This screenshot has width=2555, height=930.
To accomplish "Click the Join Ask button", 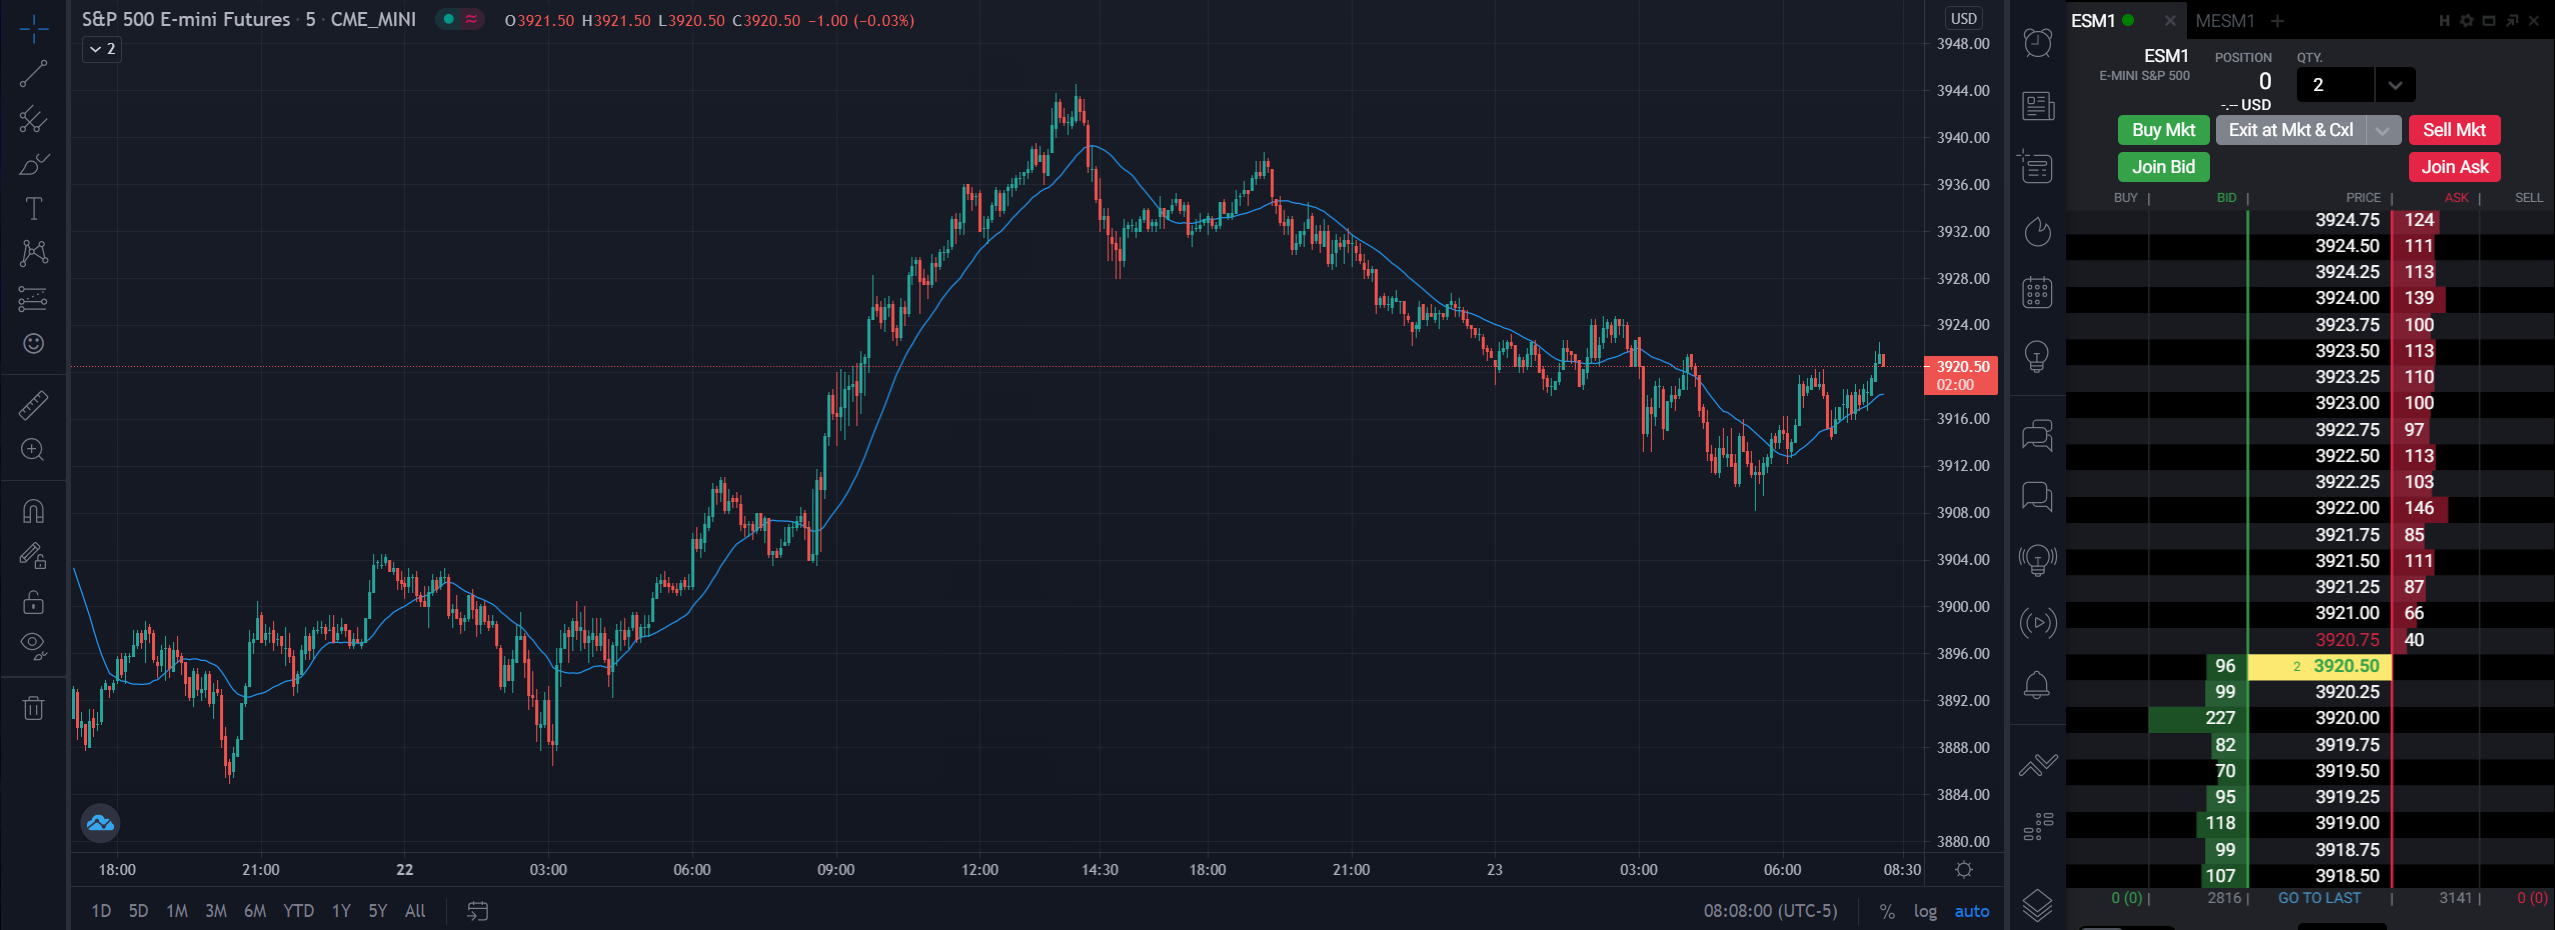I will (2454, 167).
